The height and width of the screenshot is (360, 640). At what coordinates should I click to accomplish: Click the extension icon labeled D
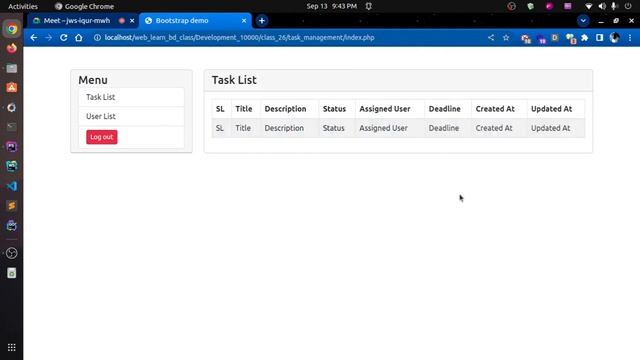coord(555,38)
